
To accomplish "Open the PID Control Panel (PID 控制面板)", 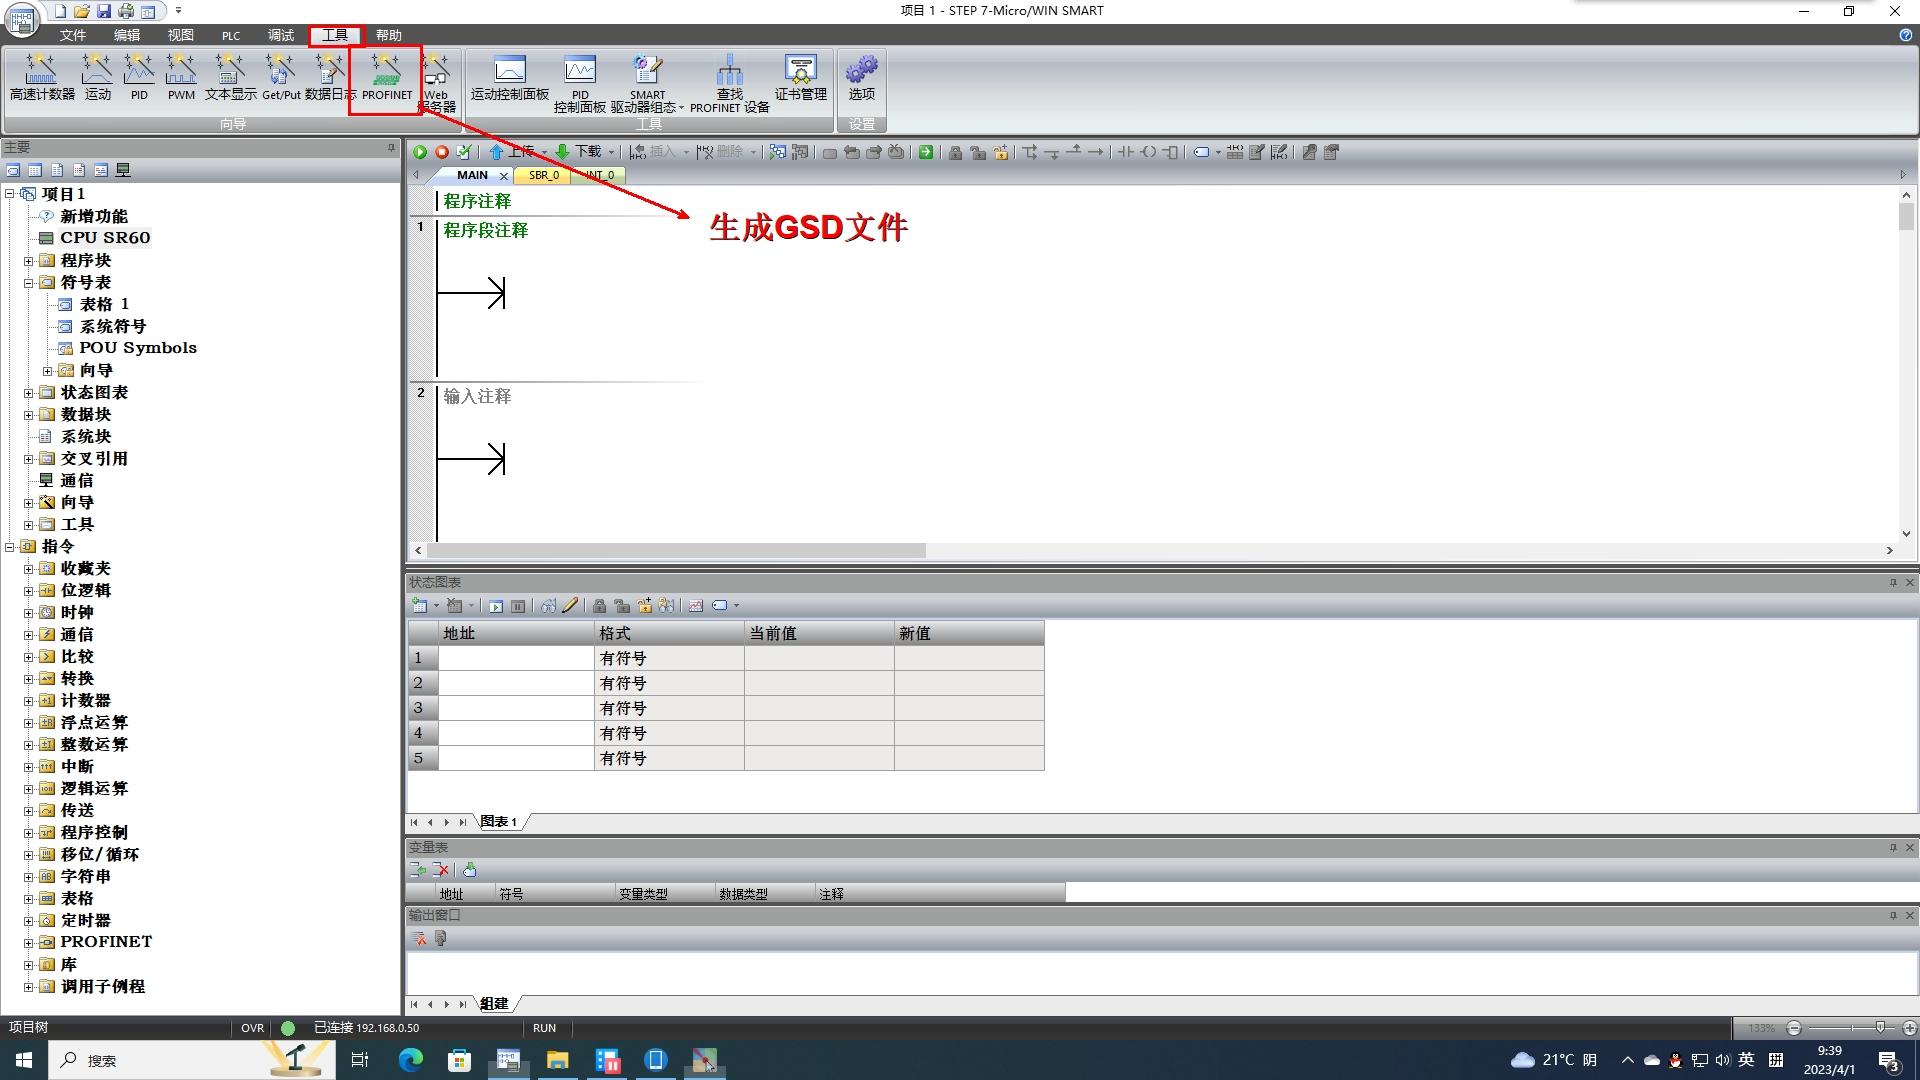I will 580,83.
